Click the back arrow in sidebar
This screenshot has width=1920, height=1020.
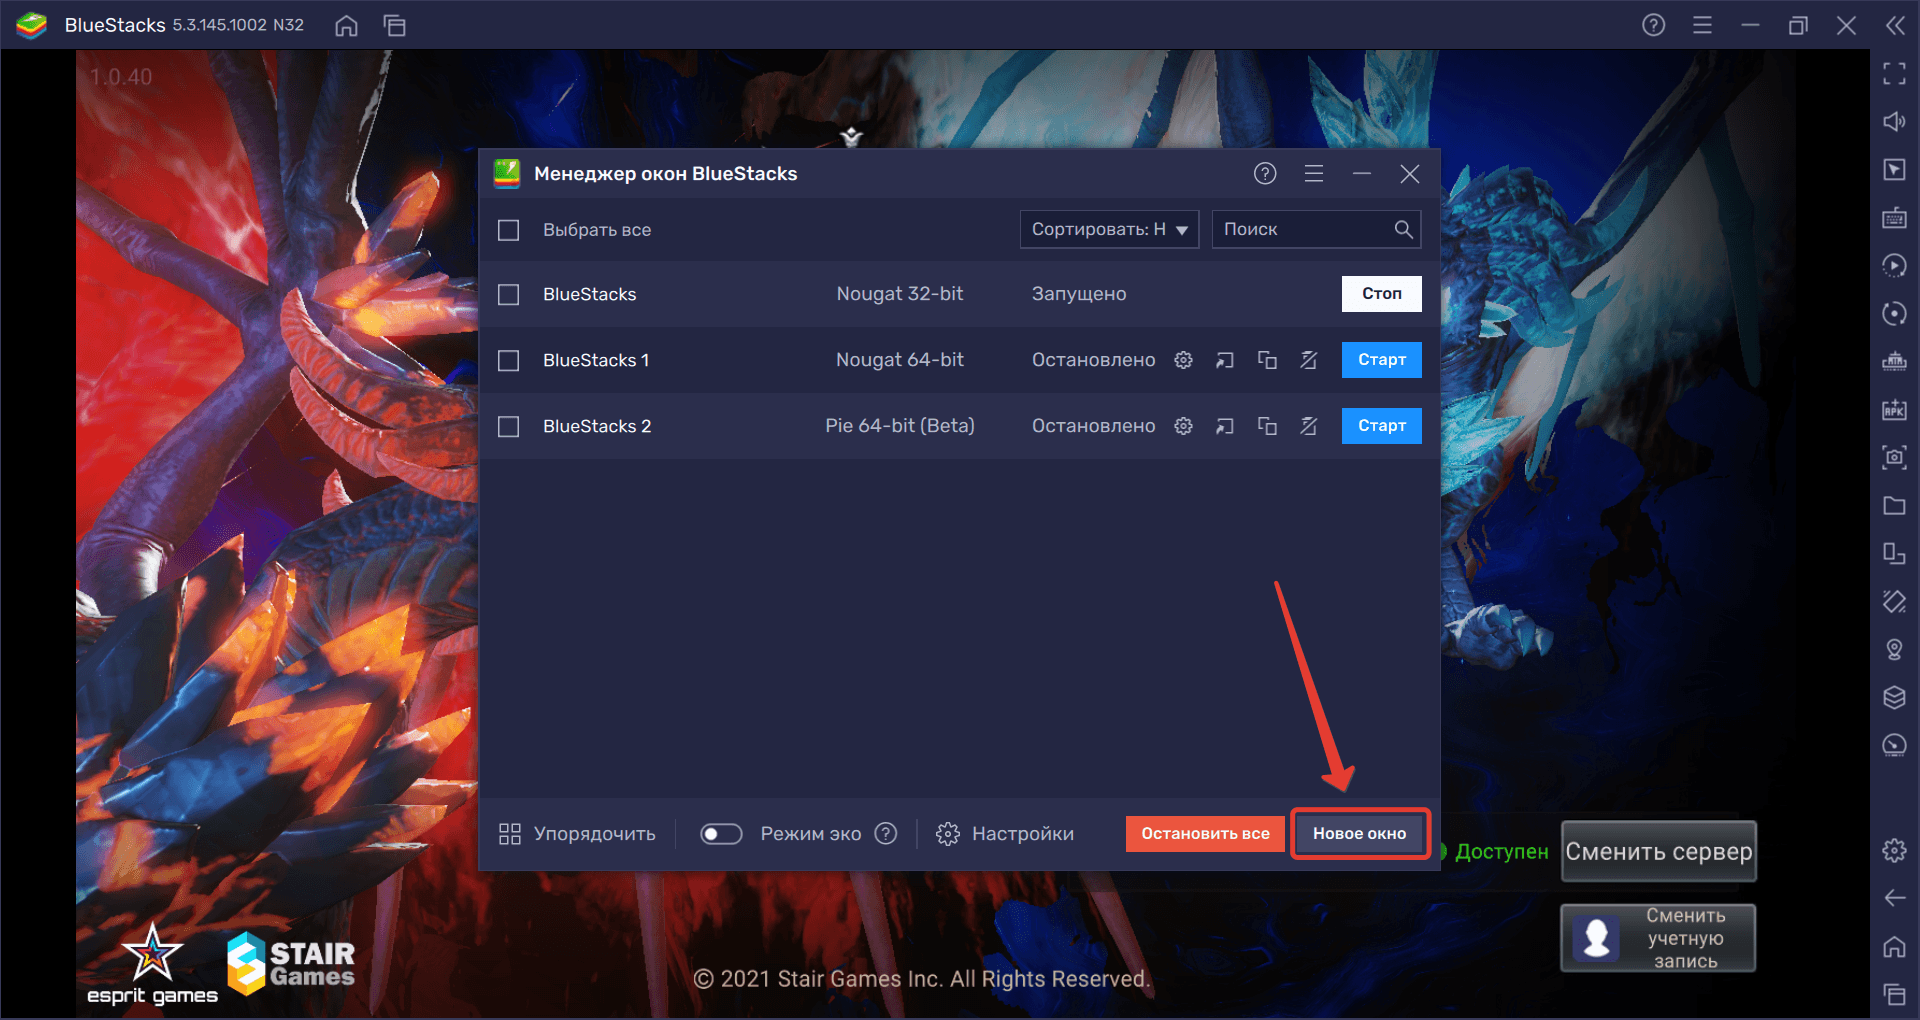[1894, 898]
